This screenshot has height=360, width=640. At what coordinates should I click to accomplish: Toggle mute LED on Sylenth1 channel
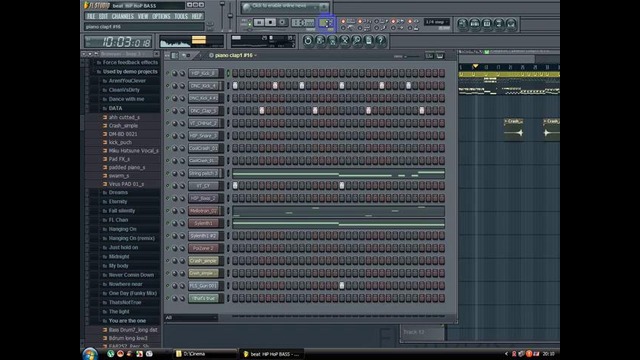[x=167, y=223]
